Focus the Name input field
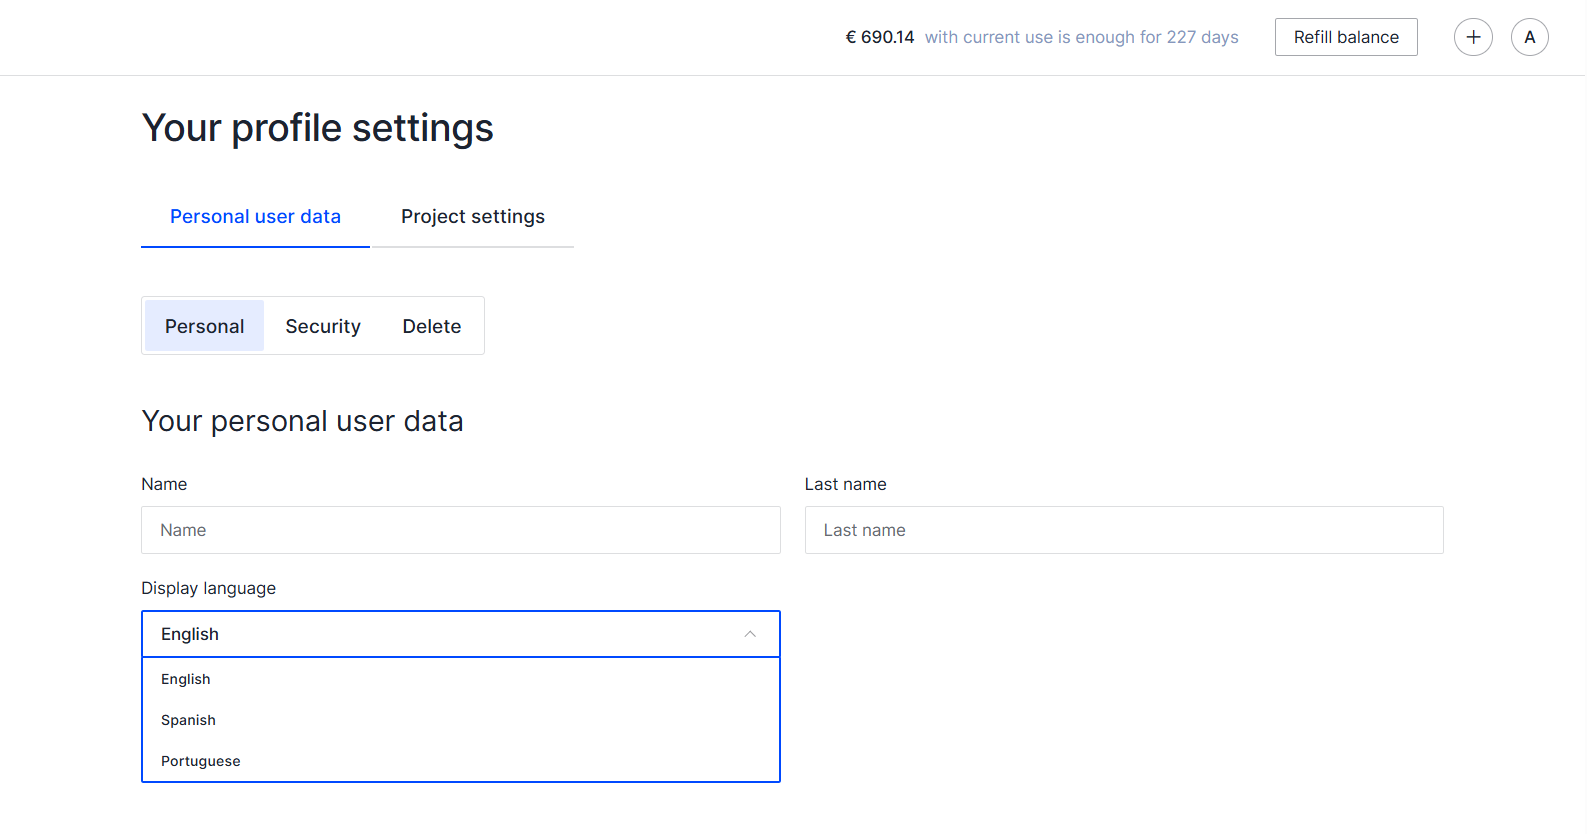The height and width of the screenshot is (834, 1587). point(460,530)
